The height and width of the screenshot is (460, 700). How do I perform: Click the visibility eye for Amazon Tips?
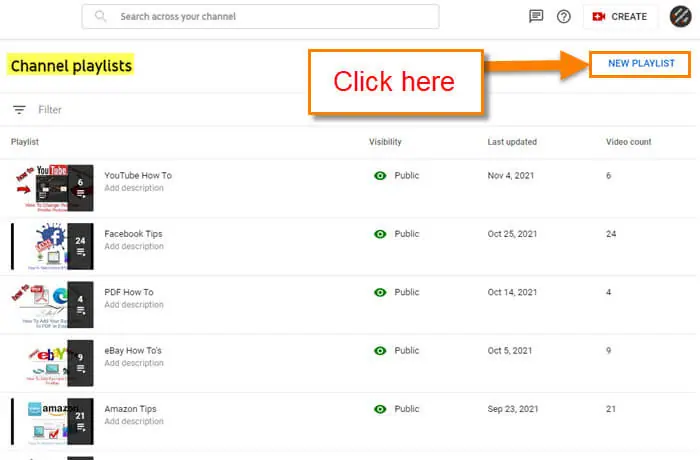click(x=380, y=409)
